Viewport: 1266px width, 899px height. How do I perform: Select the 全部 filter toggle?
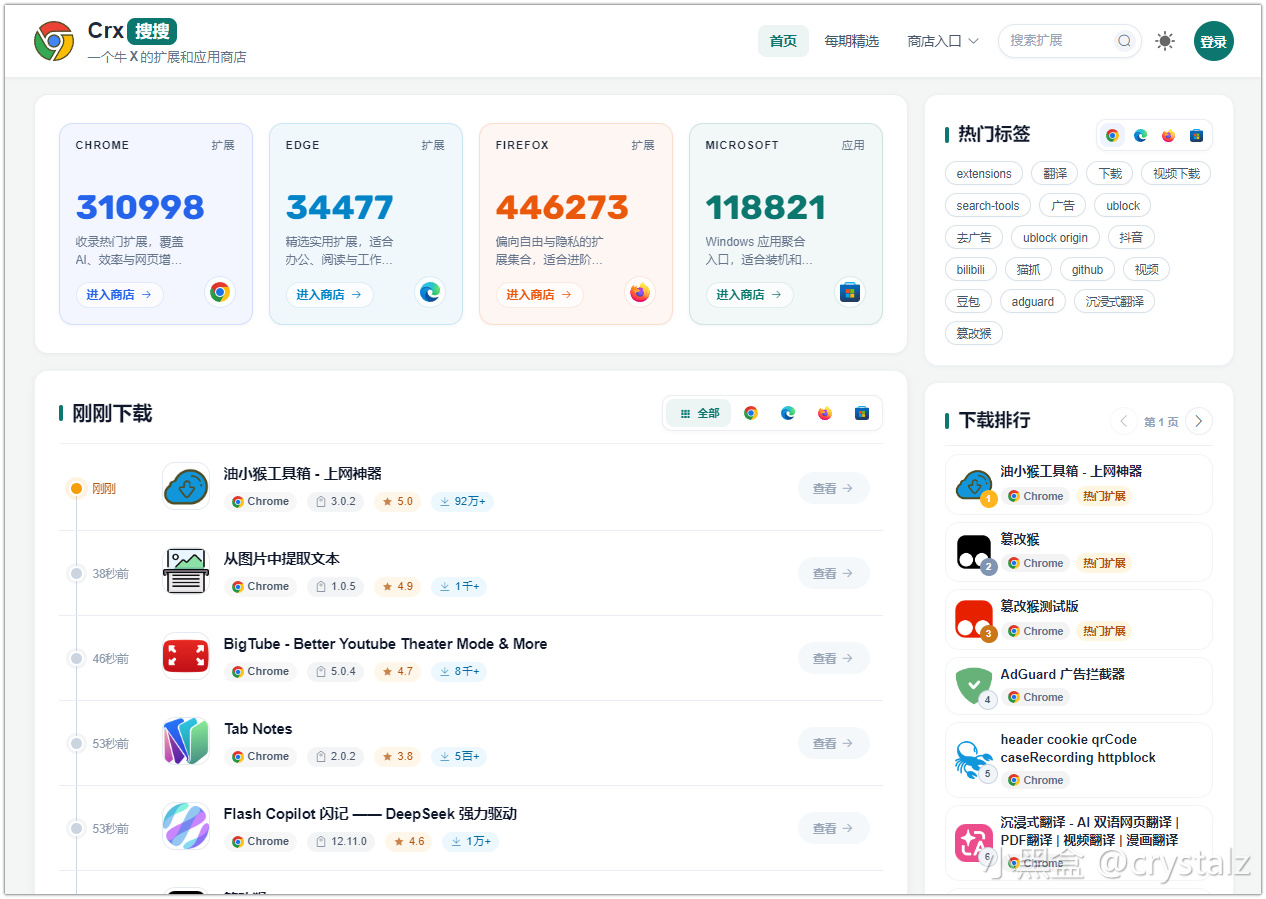click(x=699, y=413)
